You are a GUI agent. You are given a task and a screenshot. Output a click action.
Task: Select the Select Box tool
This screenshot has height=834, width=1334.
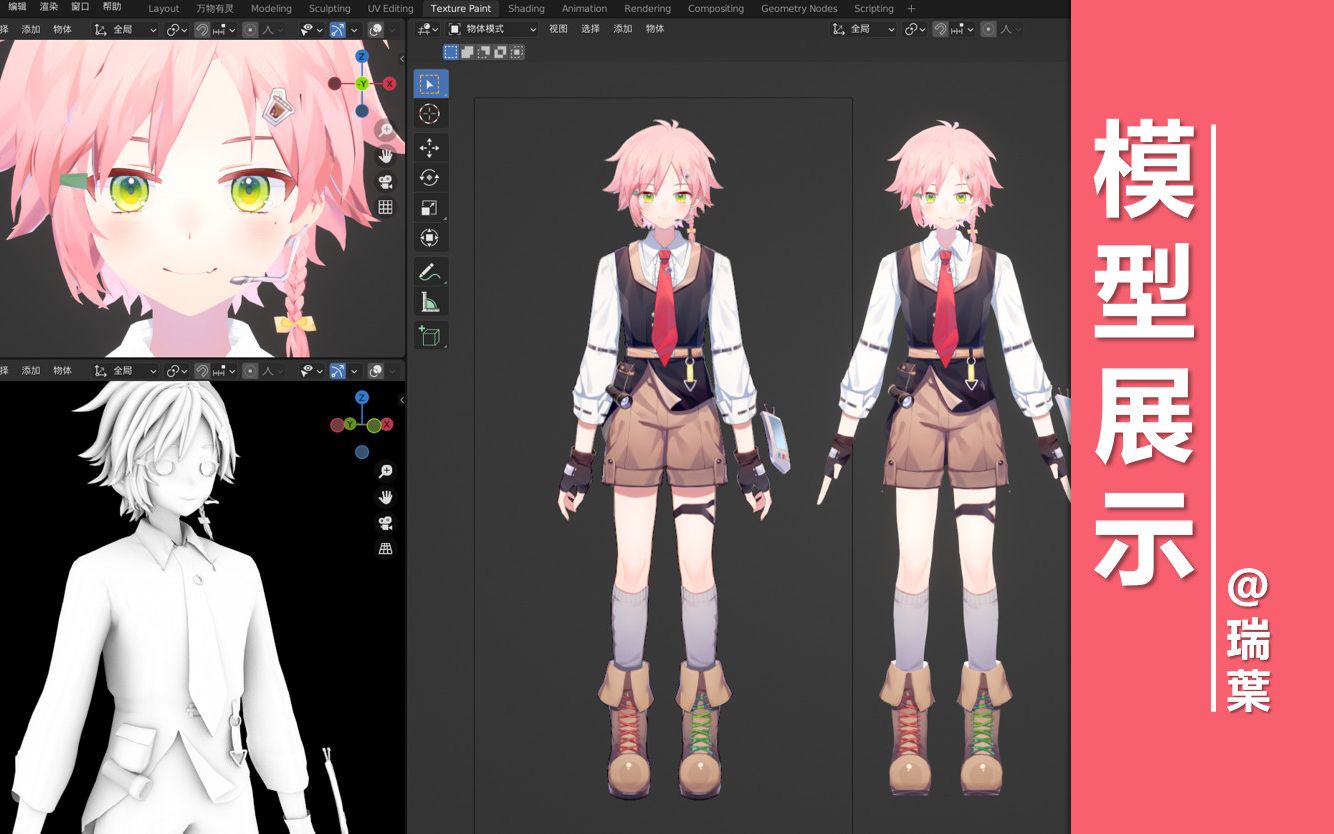click(430, 84)
